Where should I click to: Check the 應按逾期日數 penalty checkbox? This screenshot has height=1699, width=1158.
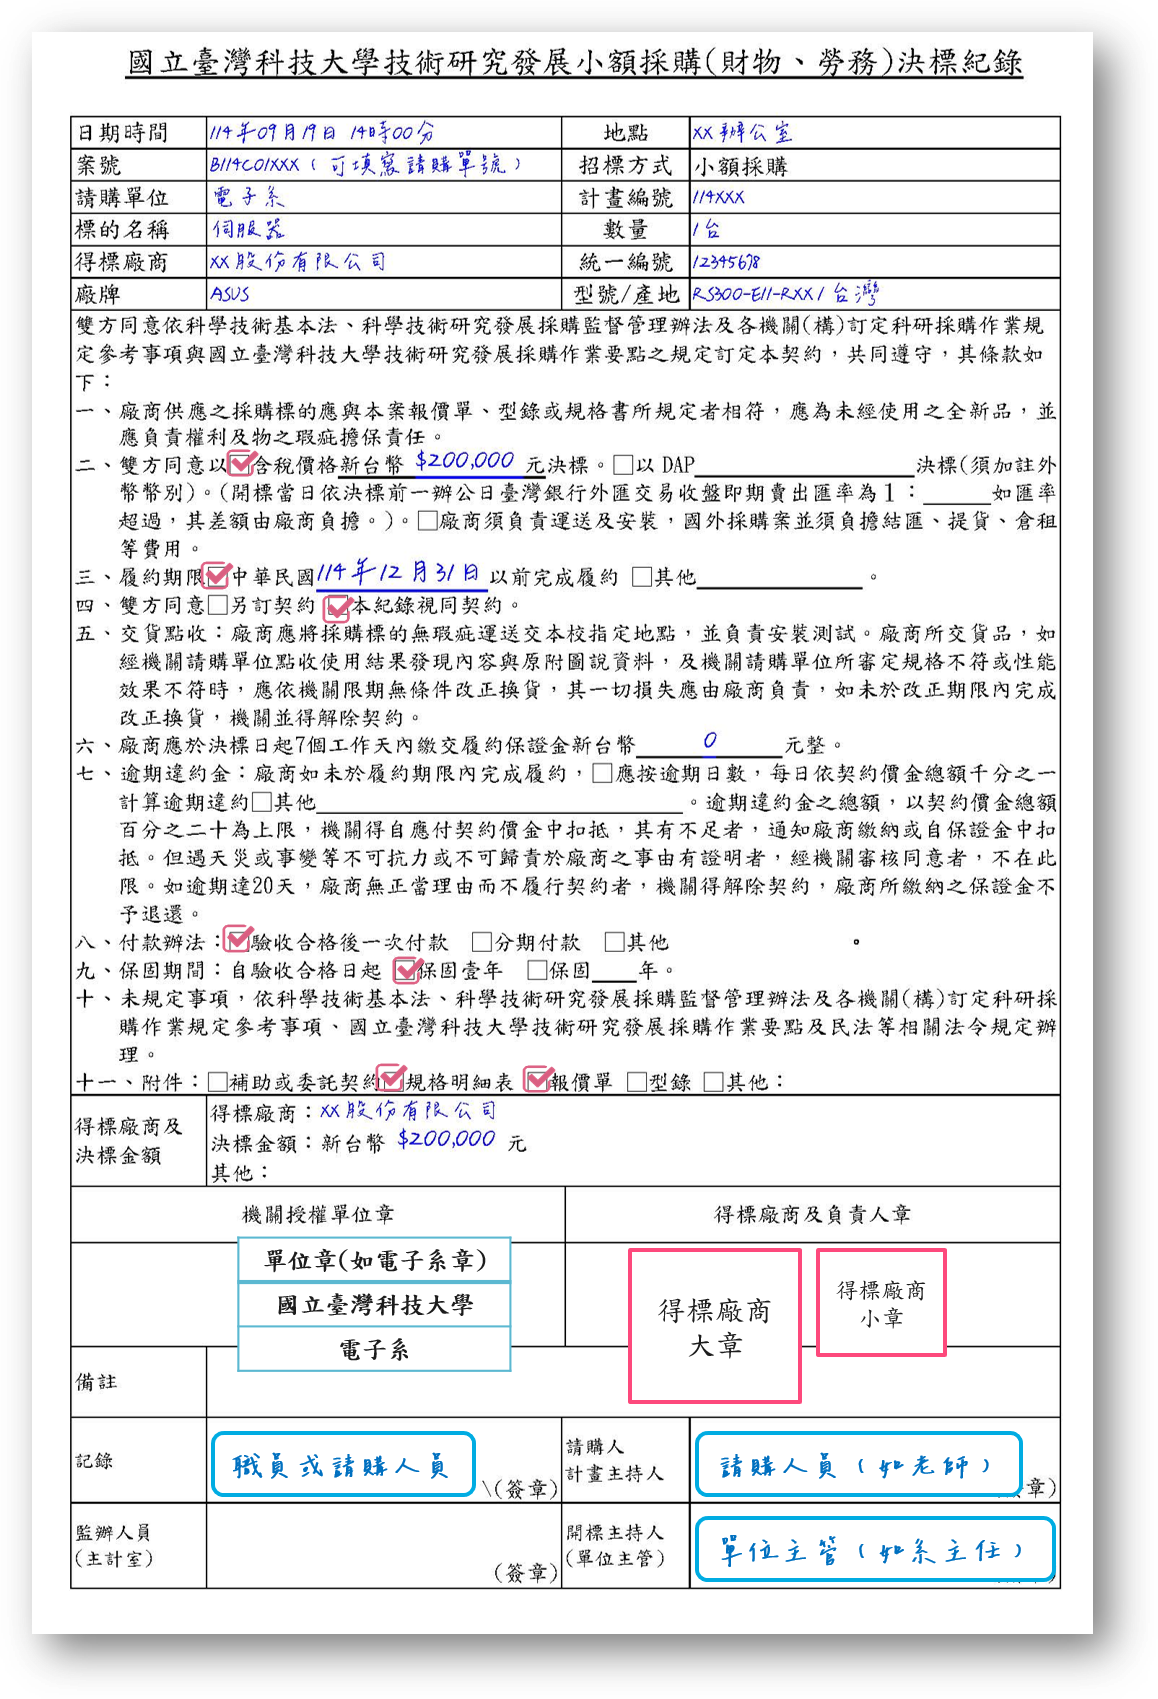[x=602, y=773]
